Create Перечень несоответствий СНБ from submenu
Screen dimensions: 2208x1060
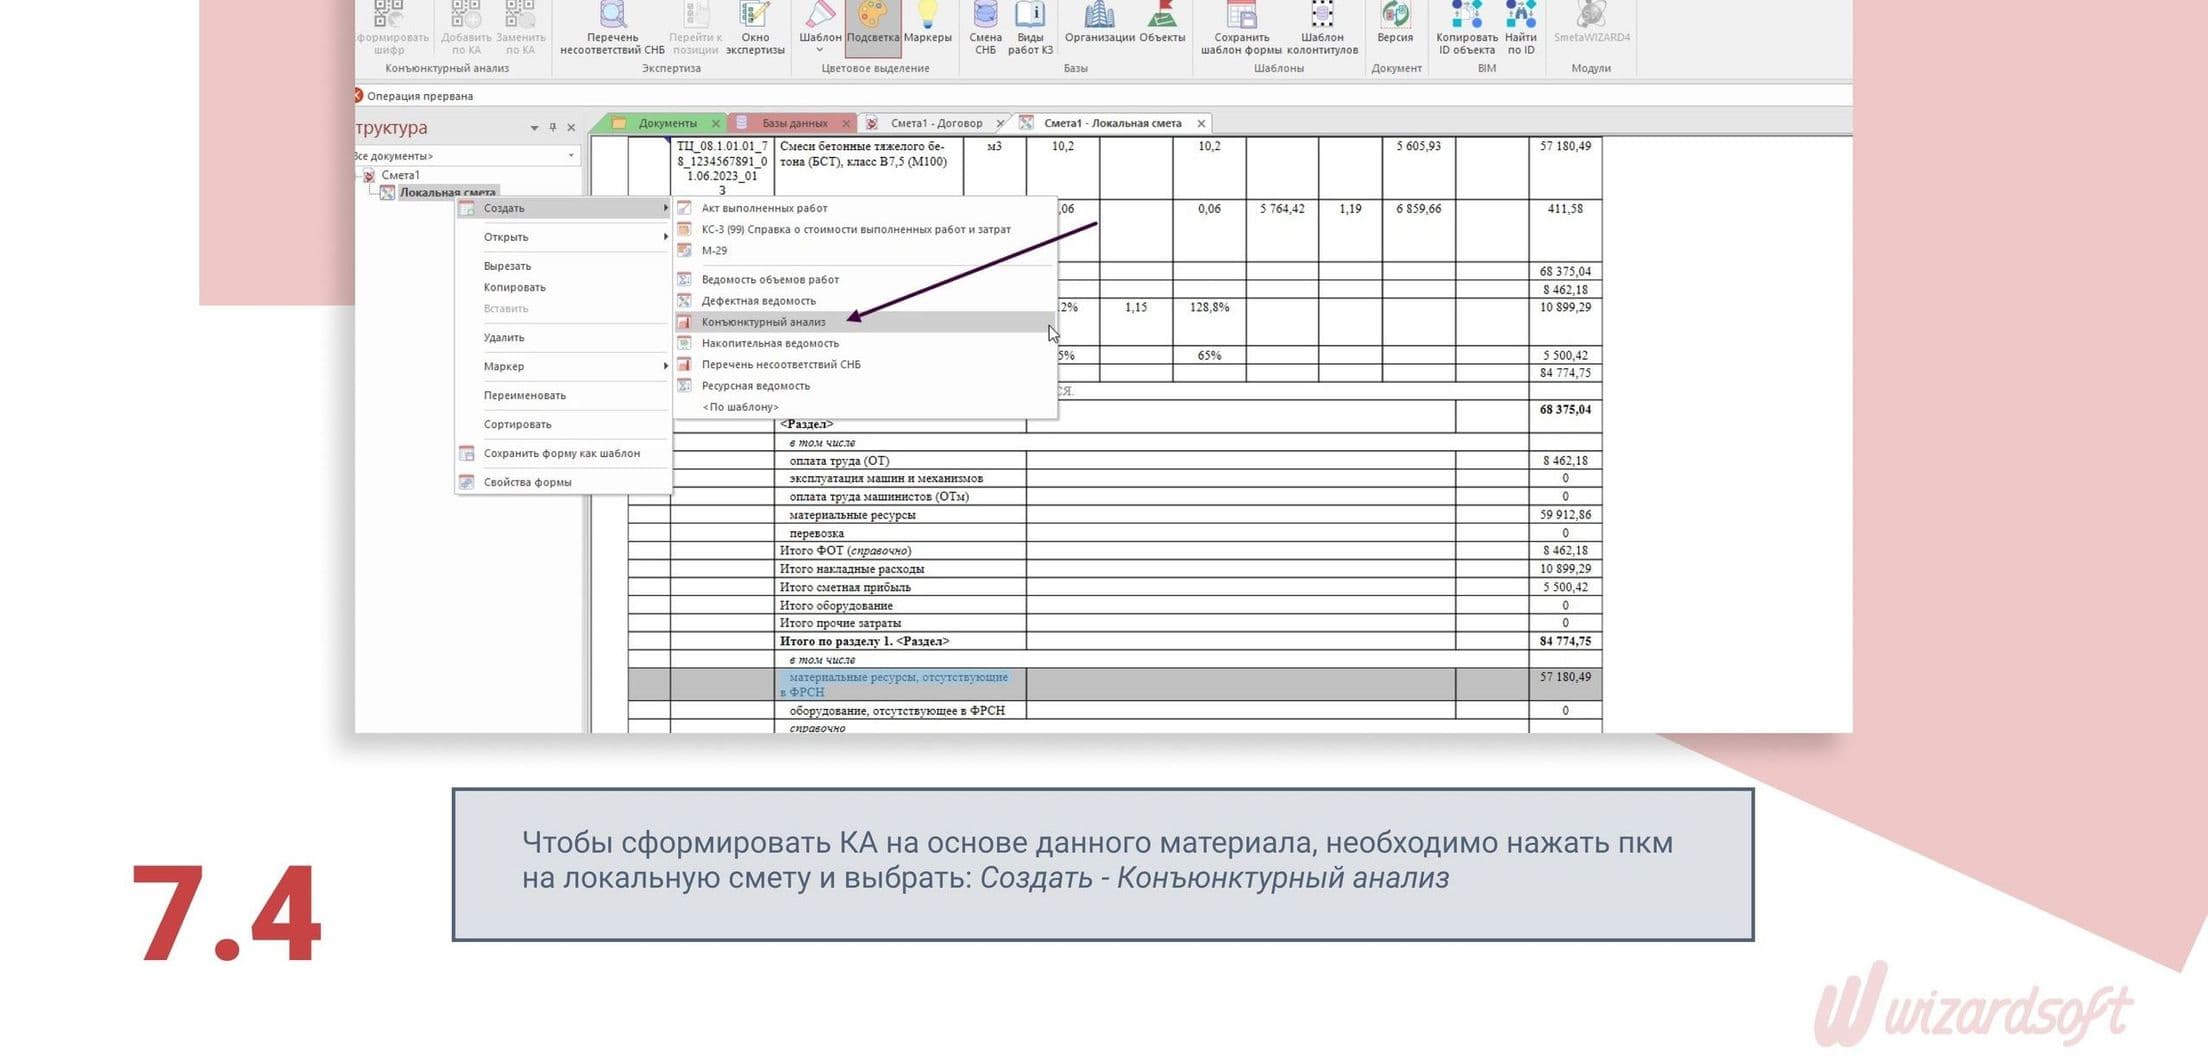pos(780,364)
